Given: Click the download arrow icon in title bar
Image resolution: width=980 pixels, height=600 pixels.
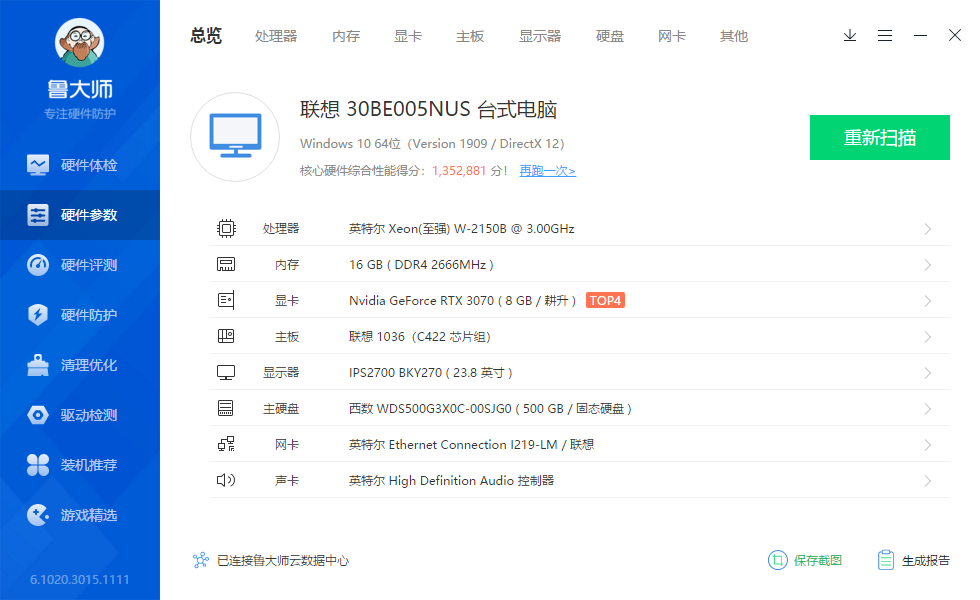Looking at the screenshot, I should [x=850, y=36].
